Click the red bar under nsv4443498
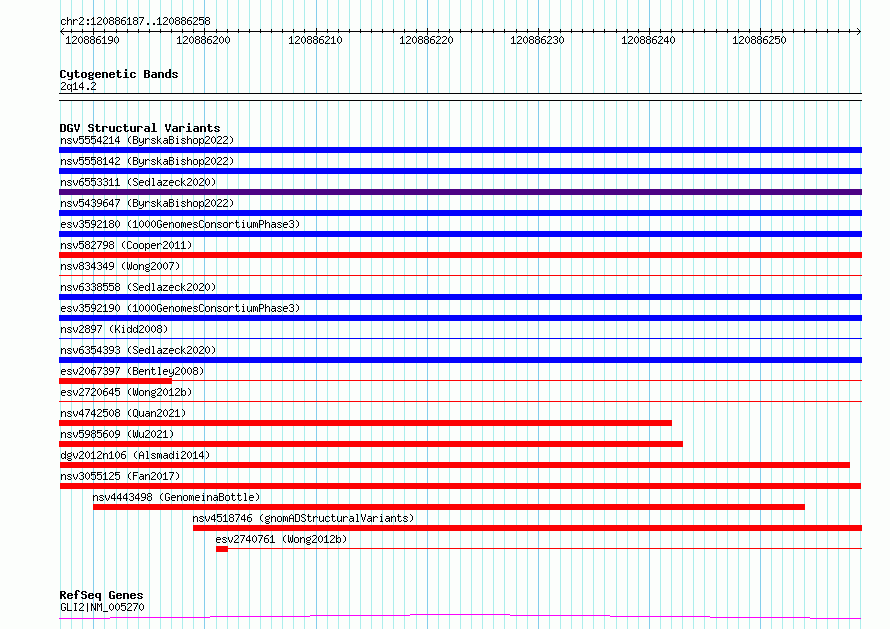This screenshot has height=629, width=890. pyautogui.click(x=449, y=507)
